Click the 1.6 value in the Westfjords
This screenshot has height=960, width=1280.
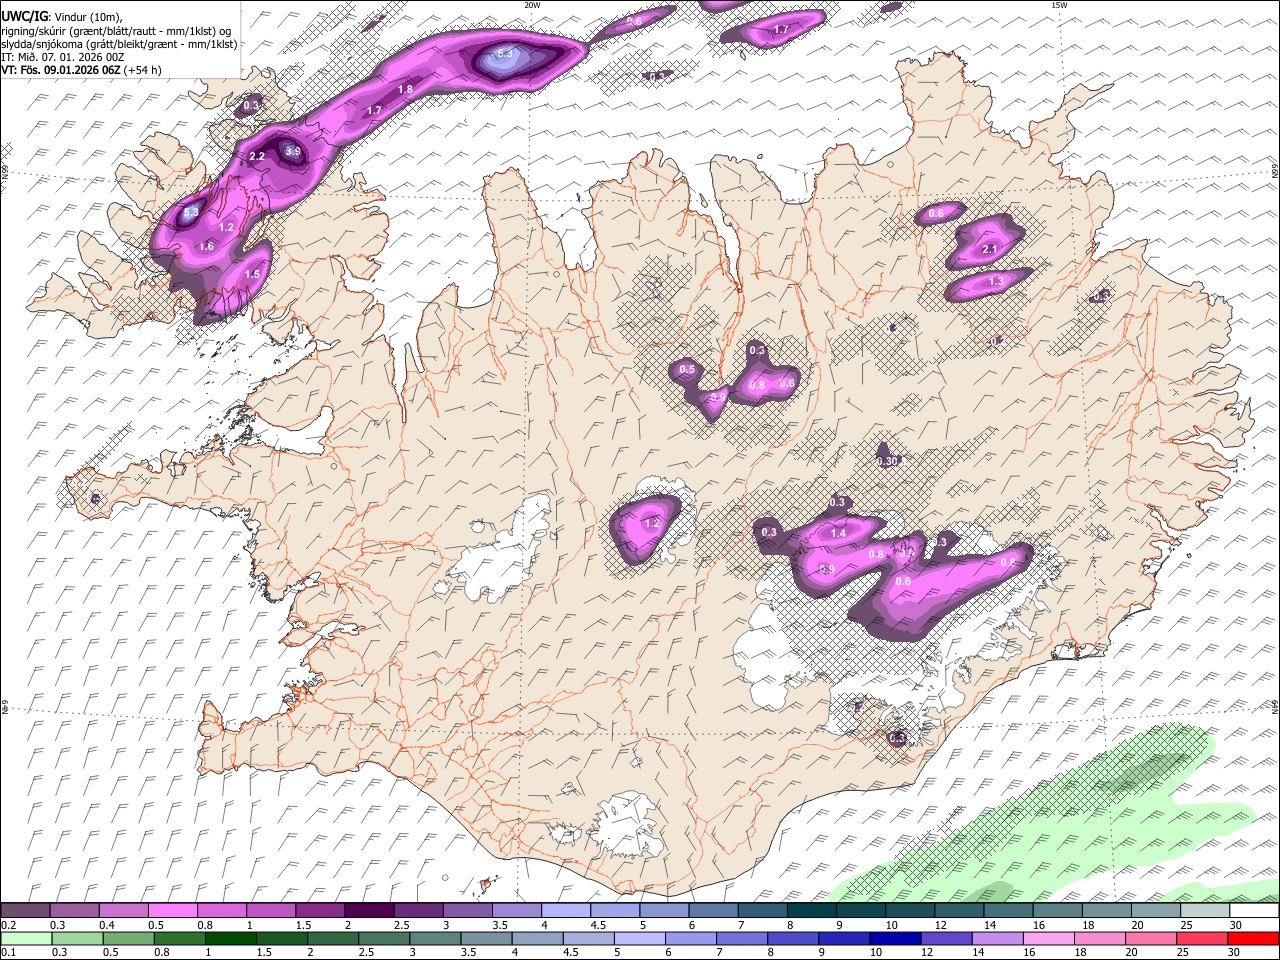click(x=207, y=246)
